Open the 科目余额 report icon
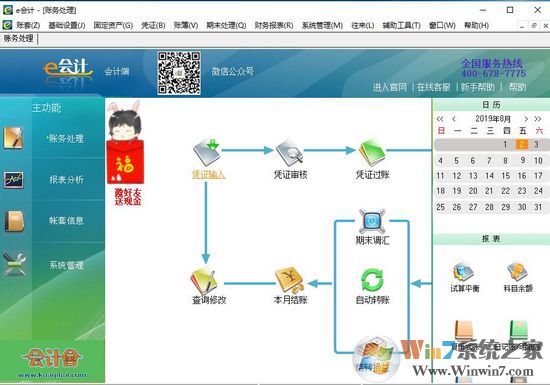 point(517,272)
